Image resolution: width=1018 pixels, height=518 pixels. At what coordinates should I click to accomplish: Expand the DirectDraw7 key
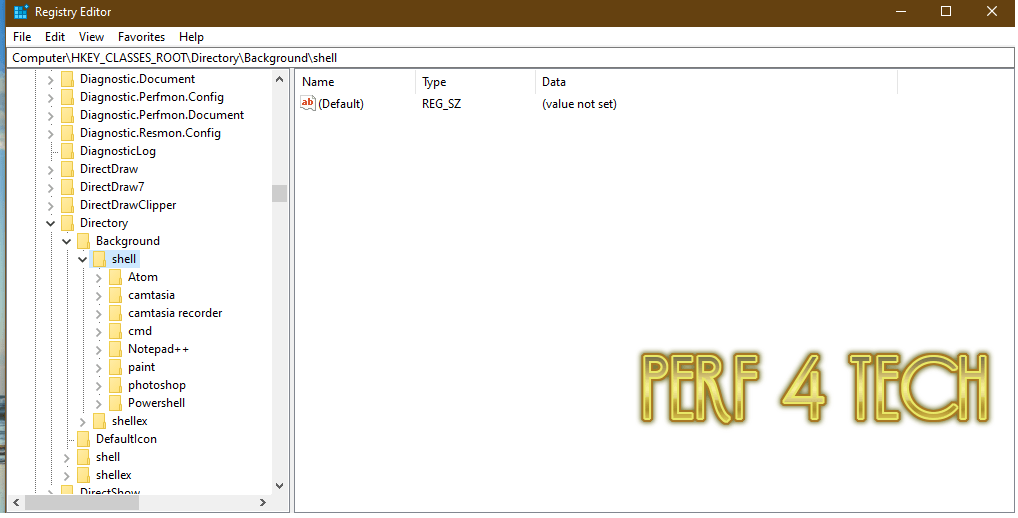click(x=51, y=188)
